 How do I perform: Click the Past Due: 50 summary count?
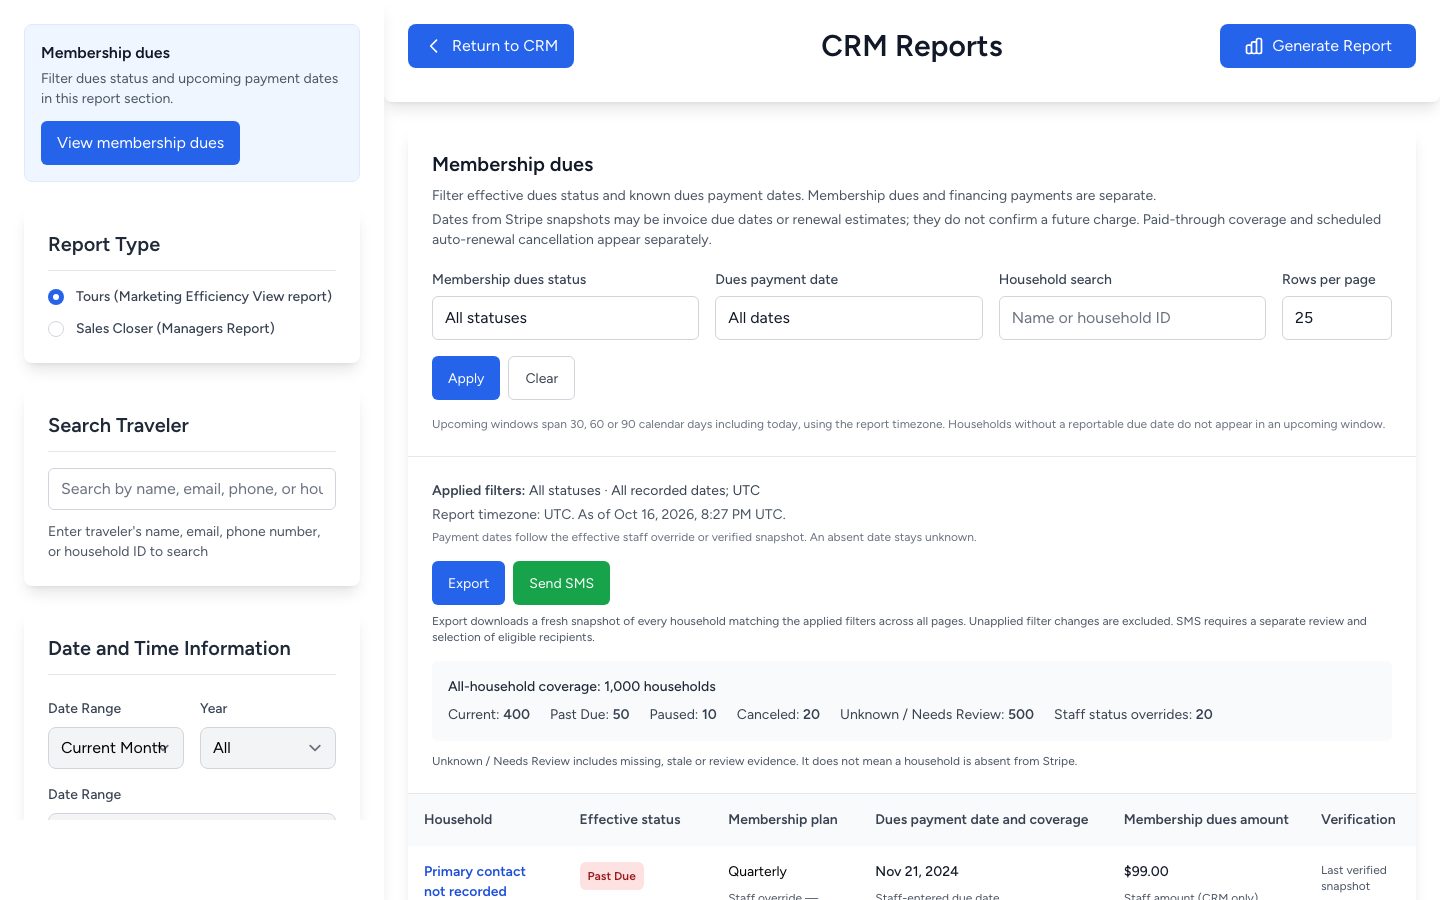(590, 714)
